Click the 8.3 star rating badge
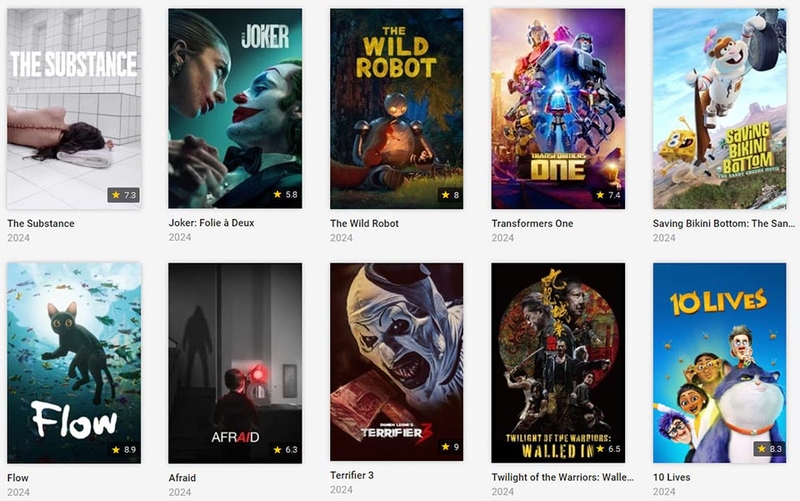The image size is (800, 501). click(769, 449)
